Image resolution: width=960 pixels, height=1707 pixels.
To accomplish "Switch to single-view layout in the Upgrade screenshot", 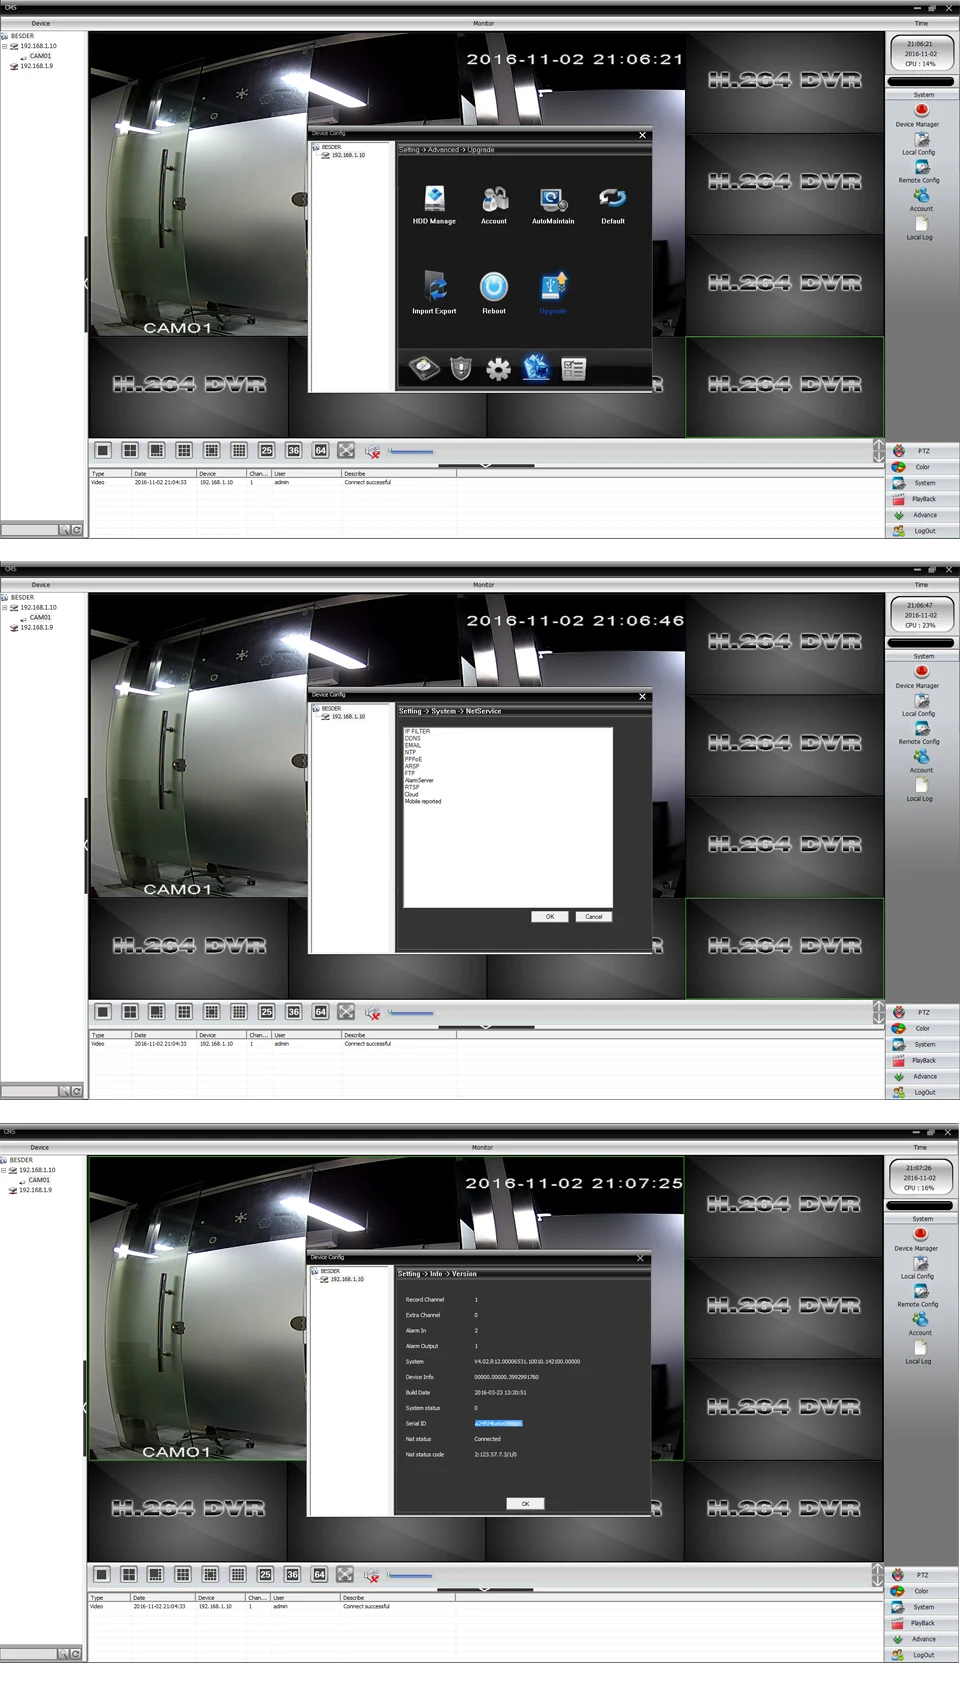I will point(103,451).
